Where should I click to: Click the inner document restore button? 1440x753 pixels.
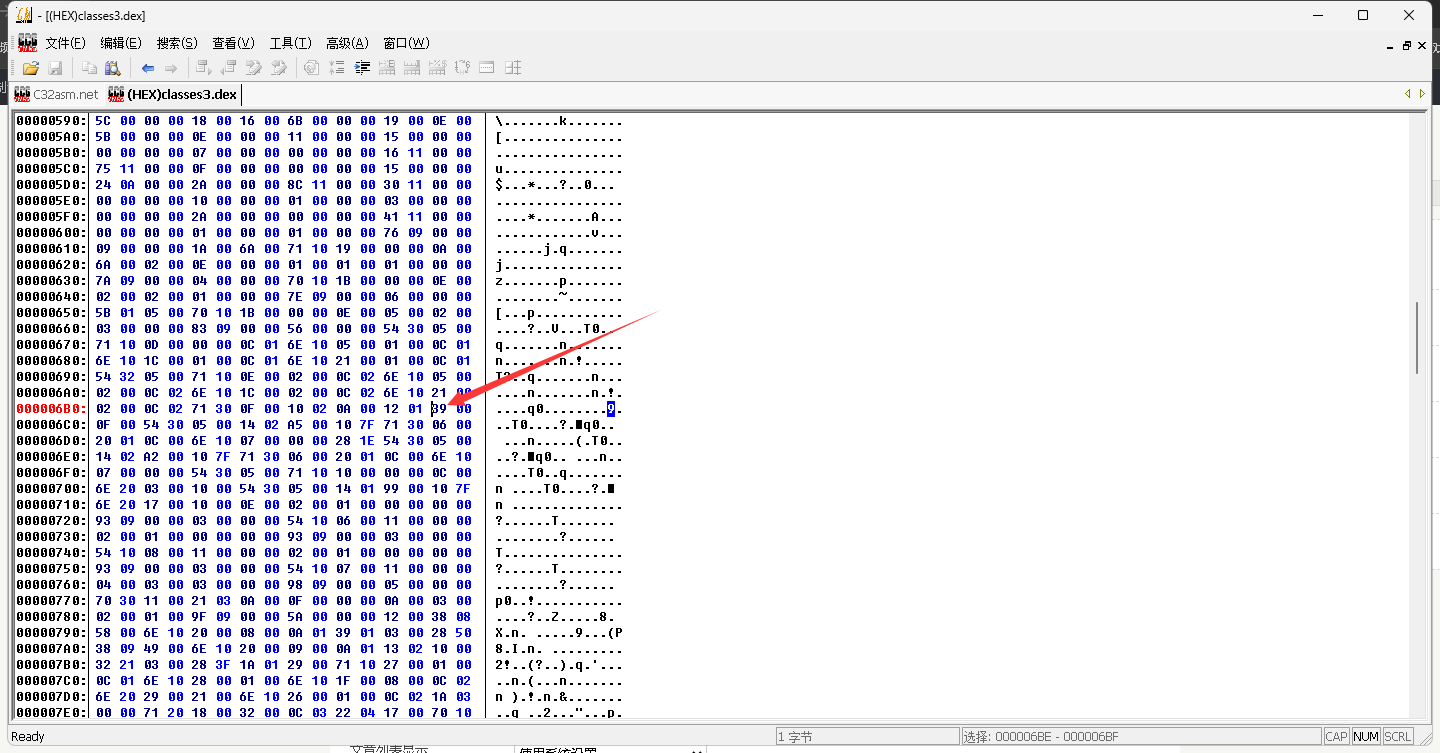tap(1407, 45)
